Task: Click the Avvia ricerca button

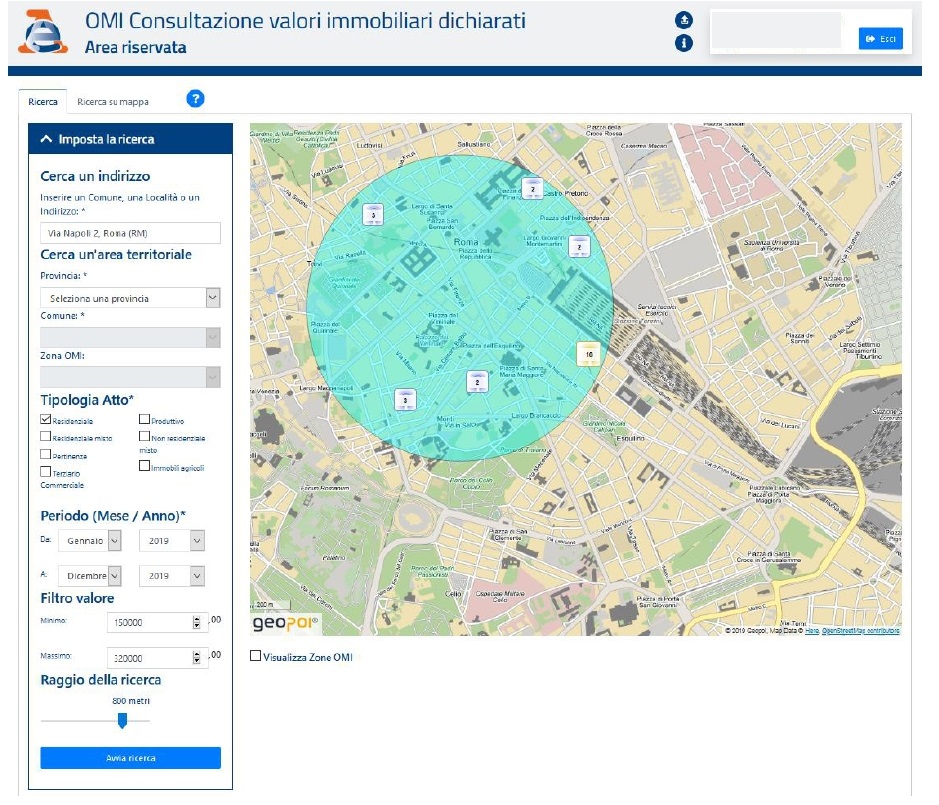Action: [131, 758]
